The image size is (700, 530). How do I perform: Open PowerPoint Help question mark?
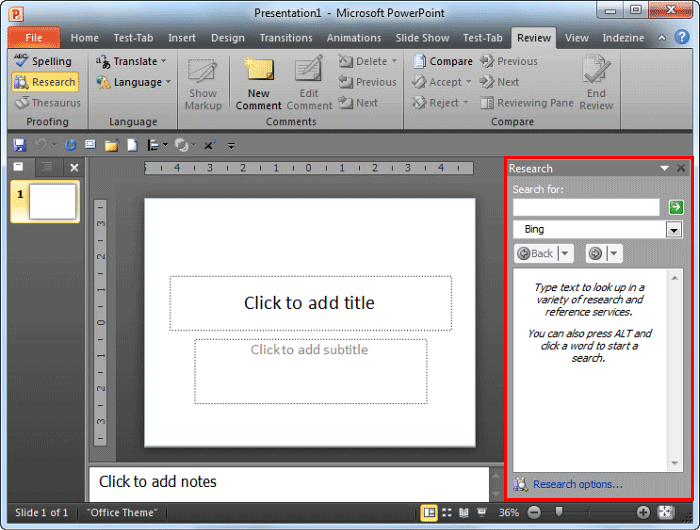682,37
